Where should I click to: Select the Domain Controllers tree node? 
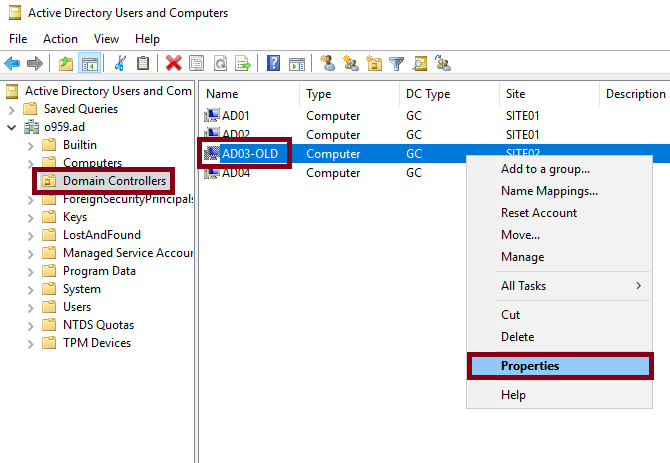pos(114,181)
